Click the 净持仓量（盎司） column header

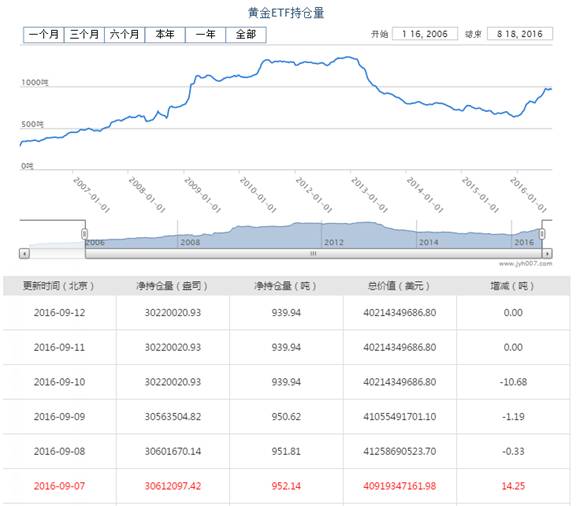click(x=172, y=286)
